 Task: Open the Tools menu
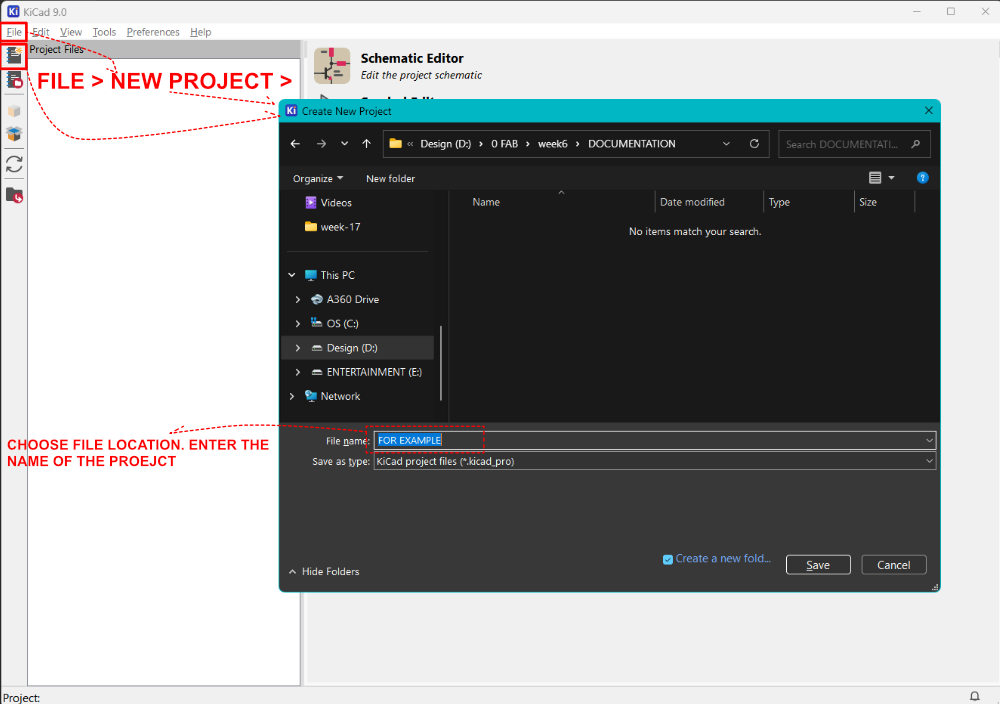click(104, 32)
